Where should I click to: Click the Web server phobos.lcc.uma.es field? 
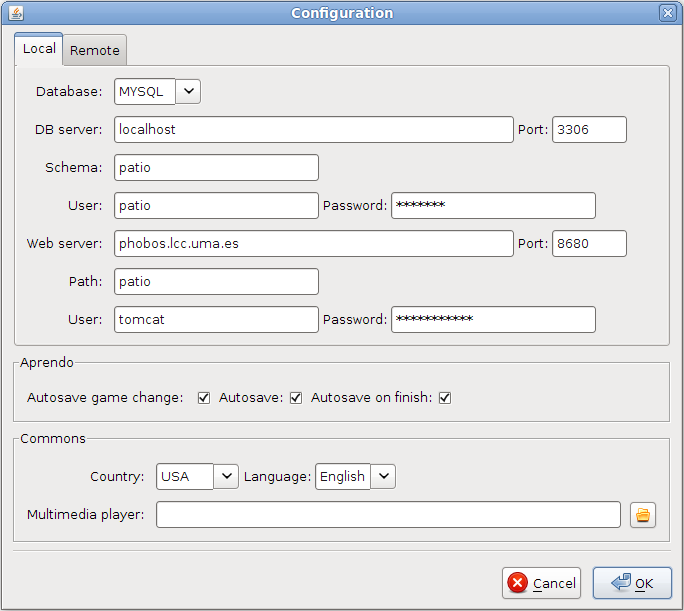click(x=314, y=243)
